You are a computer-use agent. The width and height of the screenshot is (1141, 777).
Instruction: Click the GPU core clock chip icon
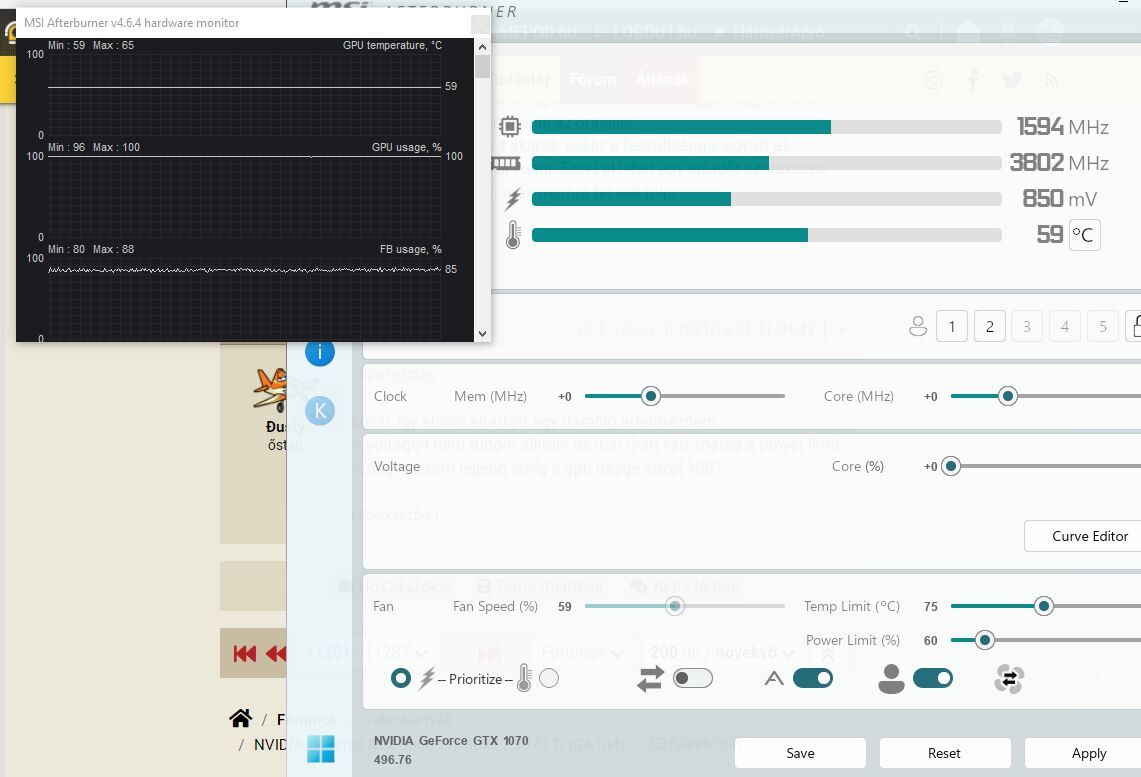[509, 127]
